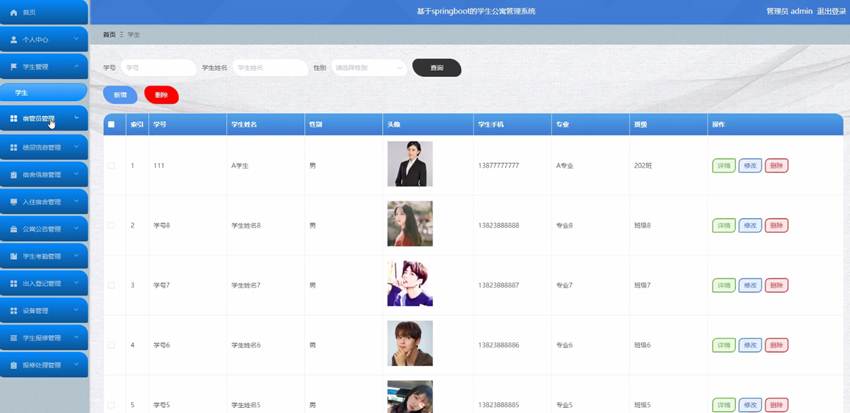Click the building icon for 公寓公告管理
Image resolution: width=850 pixels, height=413 pixels.
(14, 229)
